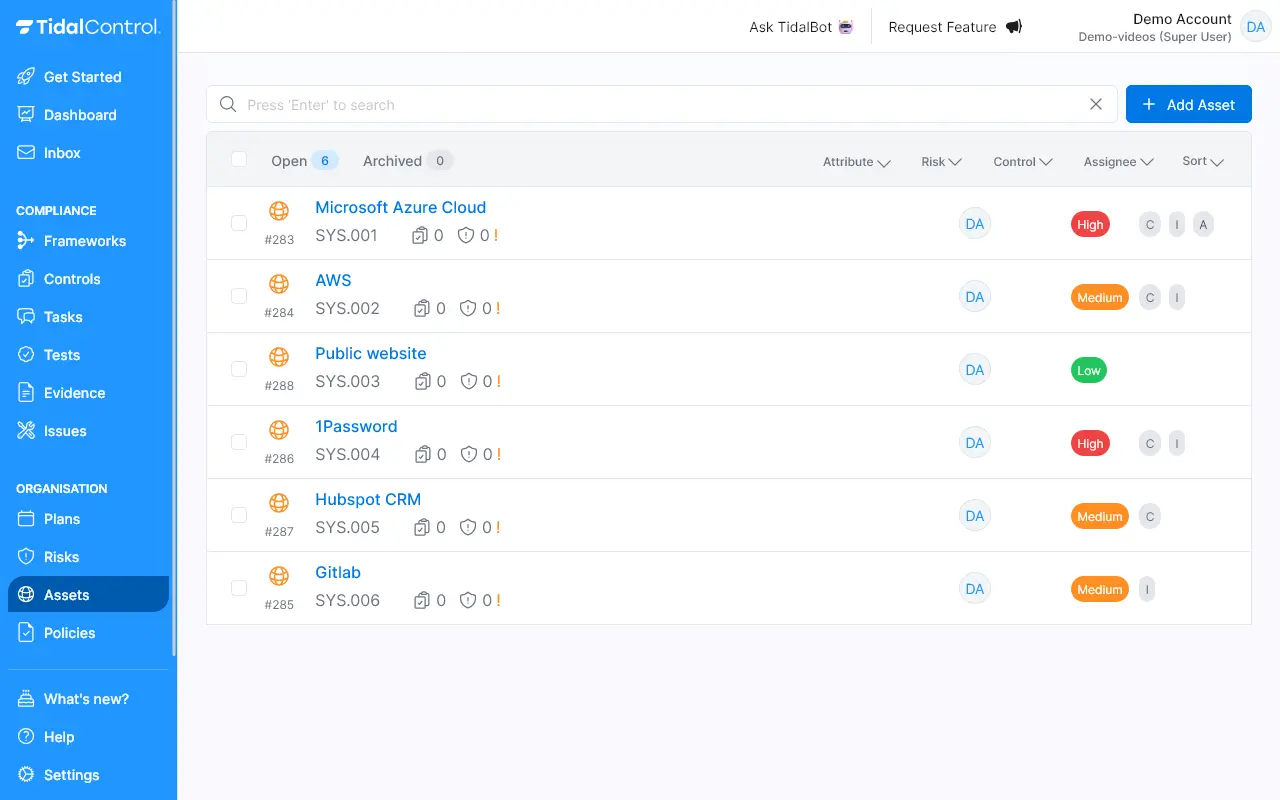The height and width of the screenshot is (800, 1280).
Task: Click the globe icon of Gitlab asset
Action: tap(279, 576)
